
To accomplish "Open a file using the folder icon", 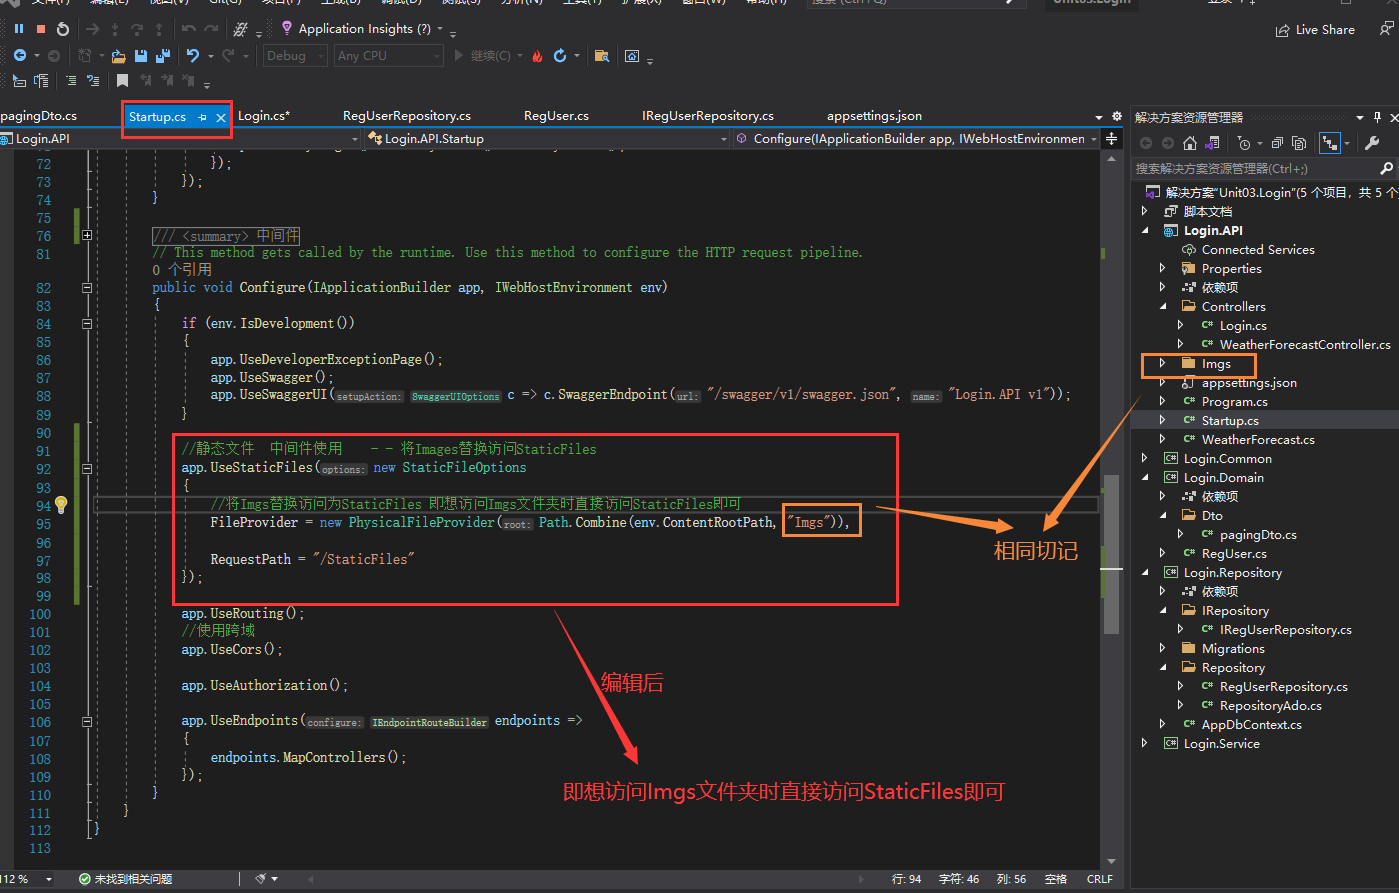I will (118, 56).
